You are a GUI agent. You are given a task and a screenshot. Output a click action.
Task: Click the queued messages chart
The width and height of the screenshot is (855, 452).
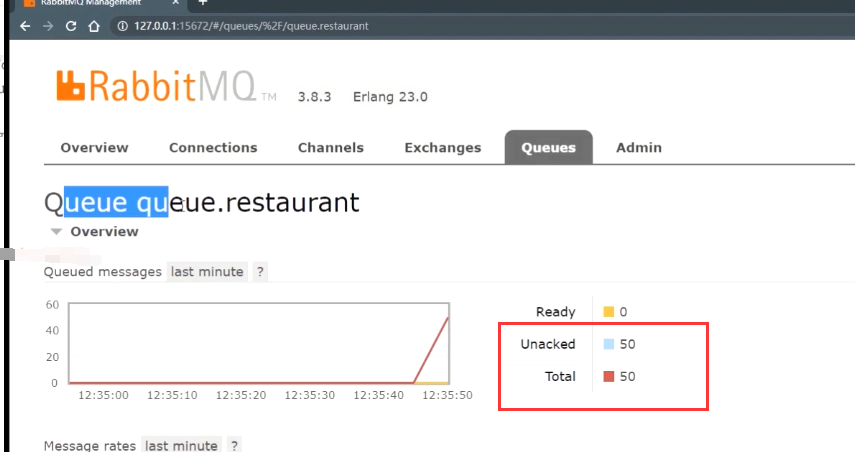point(258,343)
